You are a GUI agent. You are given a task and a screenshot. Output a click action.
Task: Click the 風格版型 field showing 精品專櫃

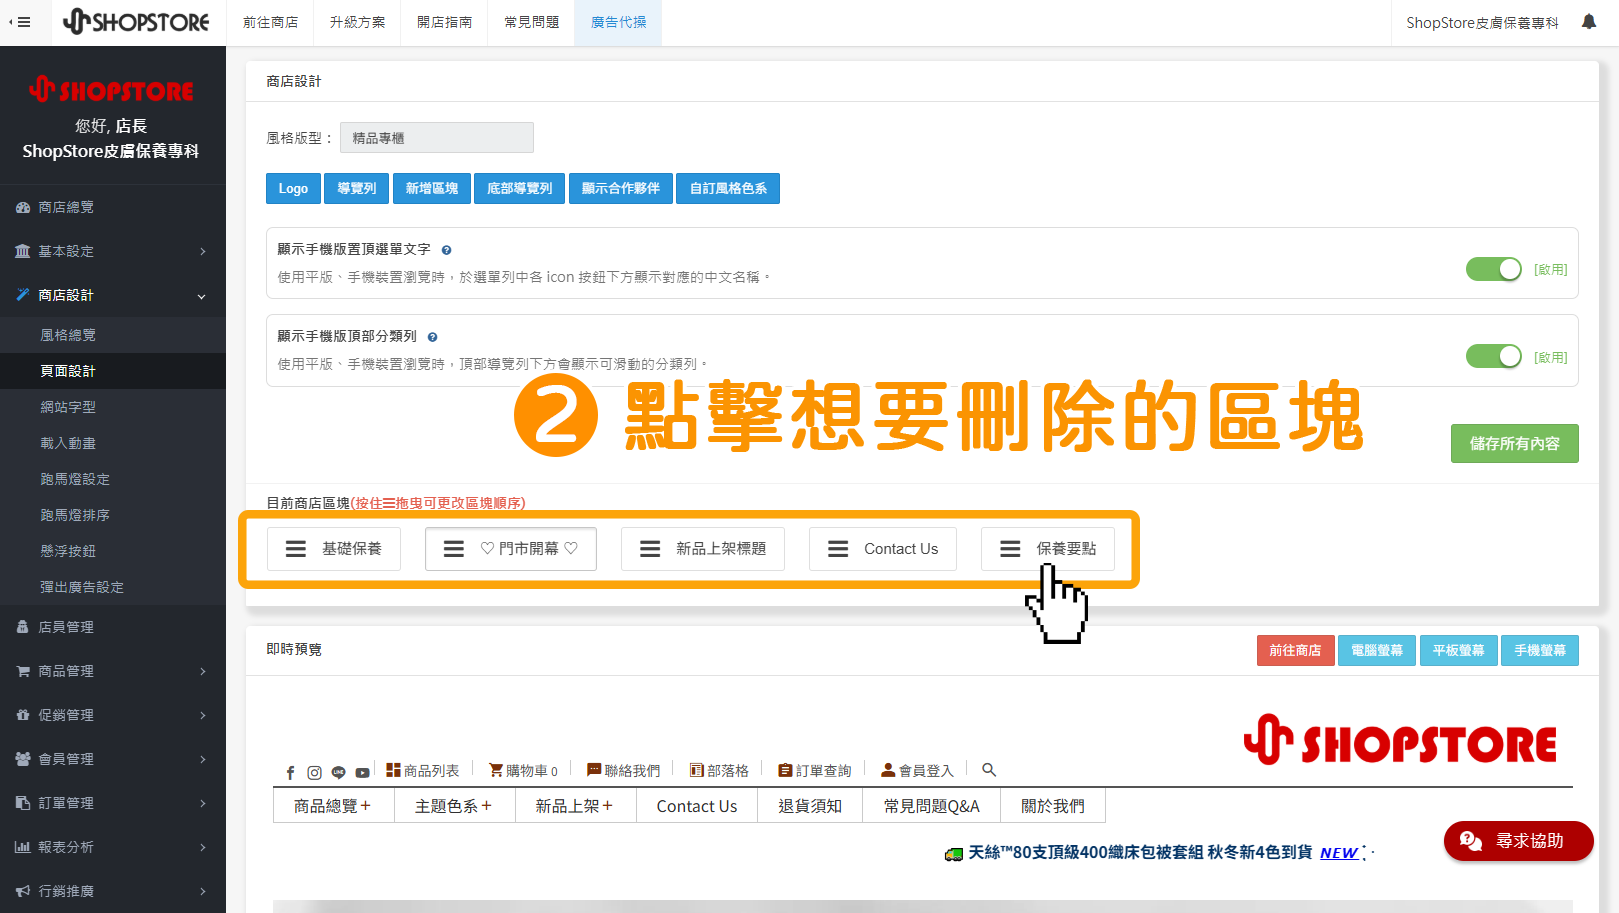tap(437, 138)
